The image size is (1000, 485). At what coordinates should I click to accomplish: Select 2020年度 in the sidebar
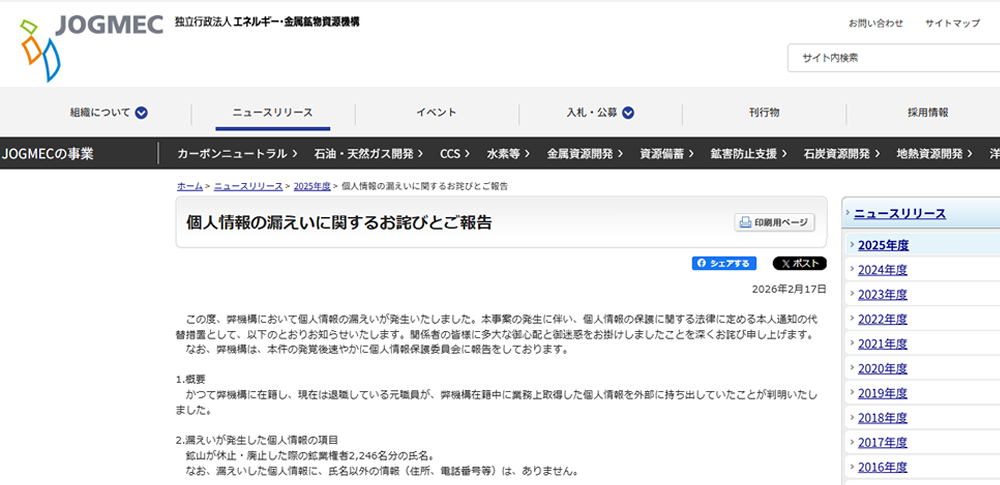[882, 368]
